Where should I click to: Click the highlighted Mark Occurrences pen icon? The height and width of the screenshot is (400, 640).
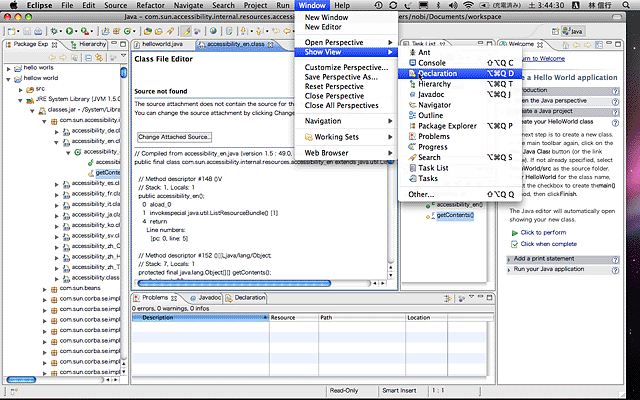186,31
